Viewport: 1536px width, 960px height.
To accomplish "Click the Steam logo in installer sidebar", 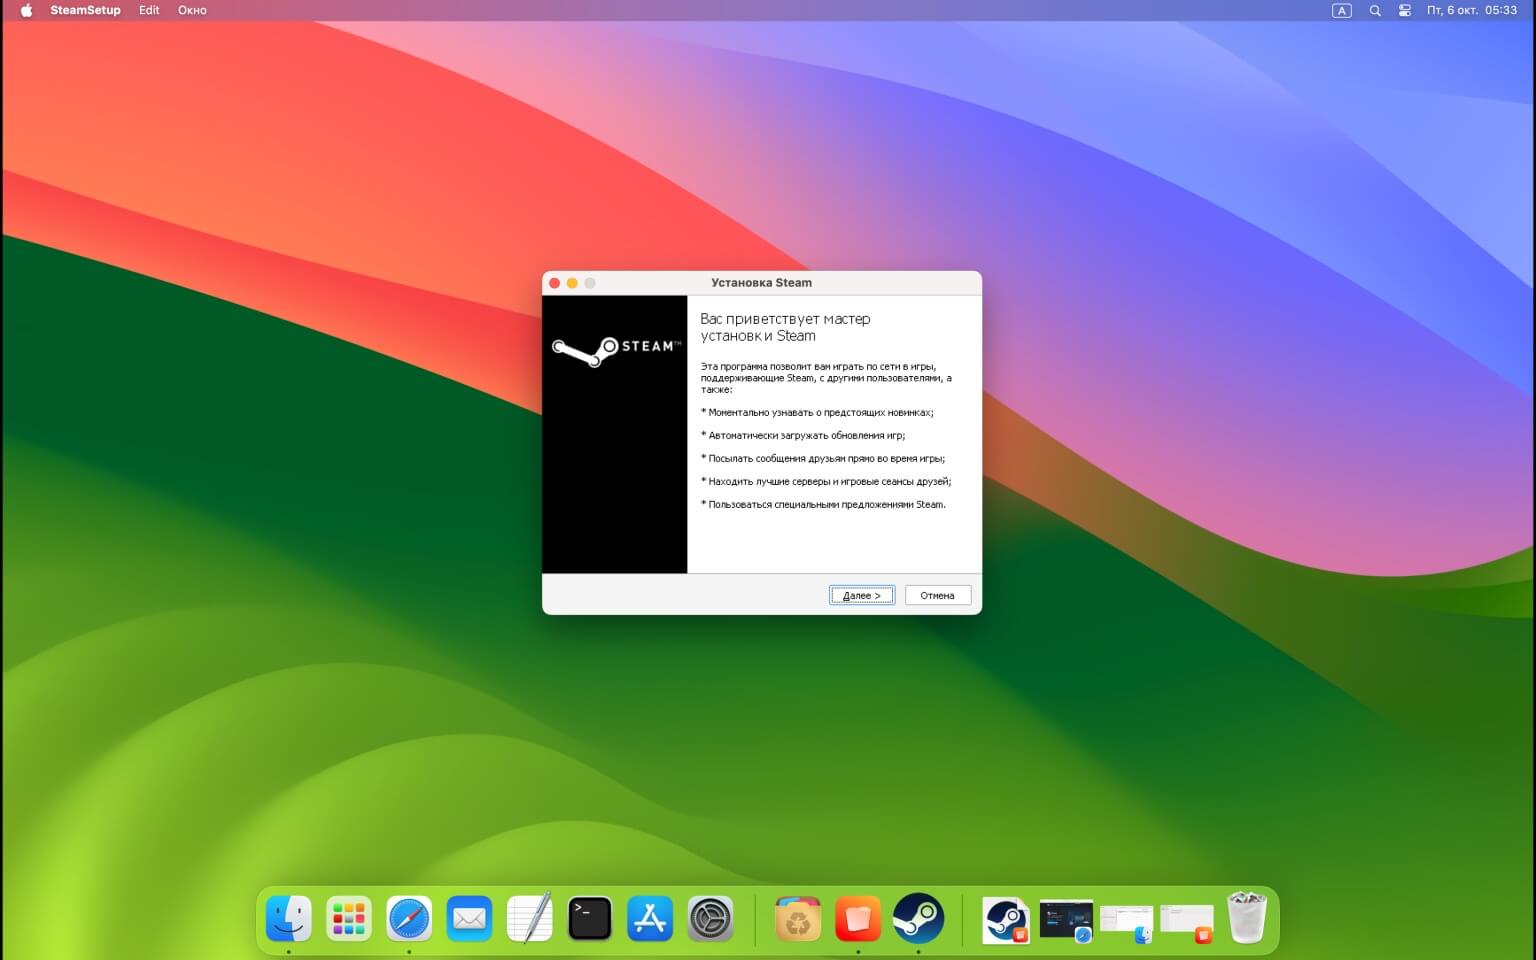I will tap(615, 349).
